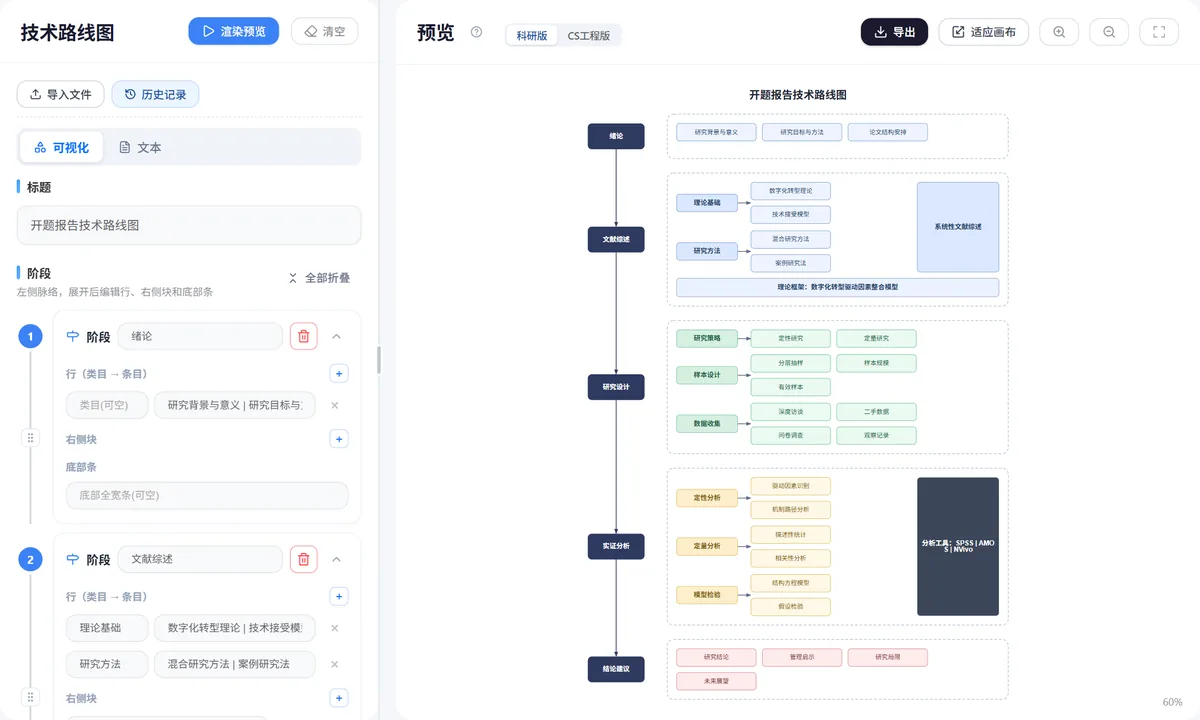Image resolution: width=1200 pixels, height=720 pixels.
Task: Collapse all stages with 全部折叠
Action: click(x=319, y=278)
